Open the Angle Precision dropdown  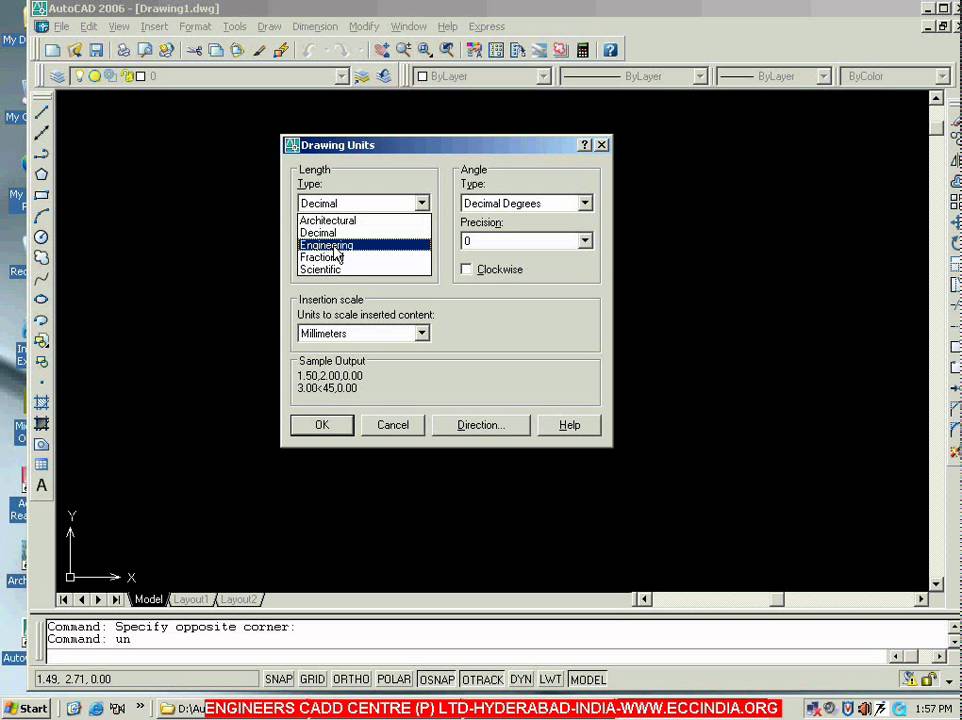coord(585,241)
